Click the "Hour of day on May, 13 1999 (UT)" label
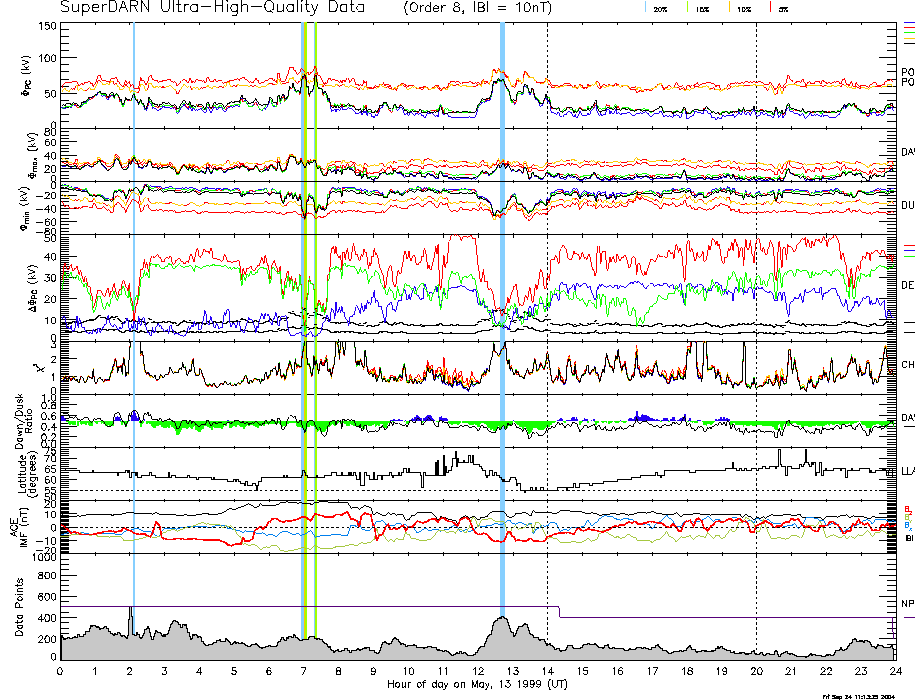The image size is (915, 700). [477, 685]
